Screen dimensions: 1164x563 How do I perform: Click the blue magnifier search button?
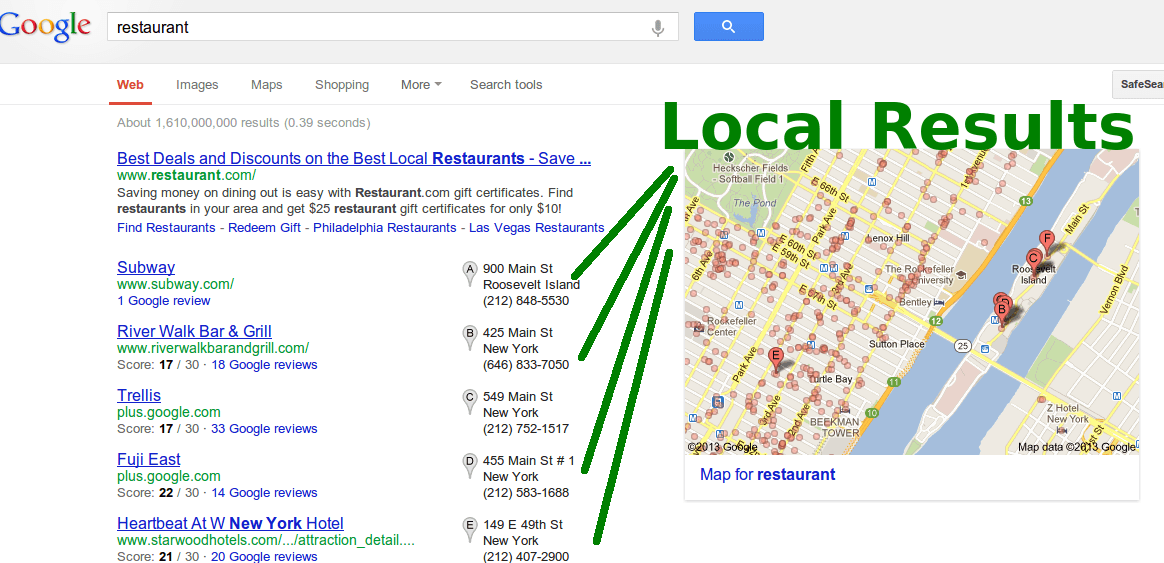[728, 27]
